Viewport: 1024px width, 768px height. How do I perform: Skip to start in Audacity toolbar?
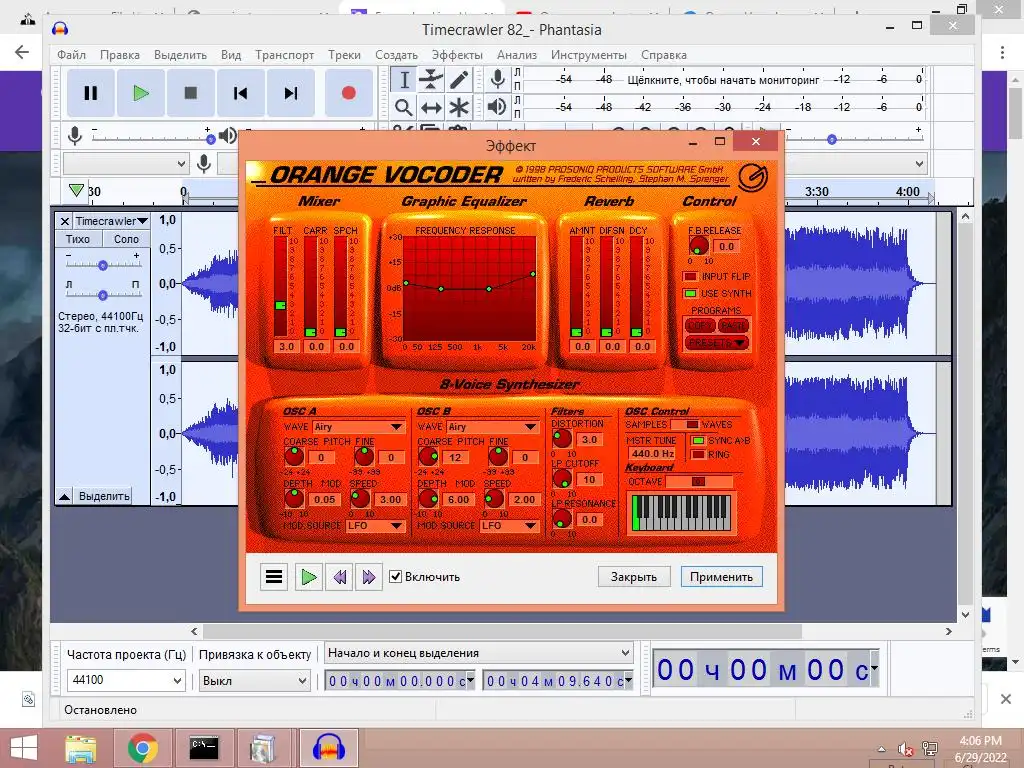pos(240,93)
